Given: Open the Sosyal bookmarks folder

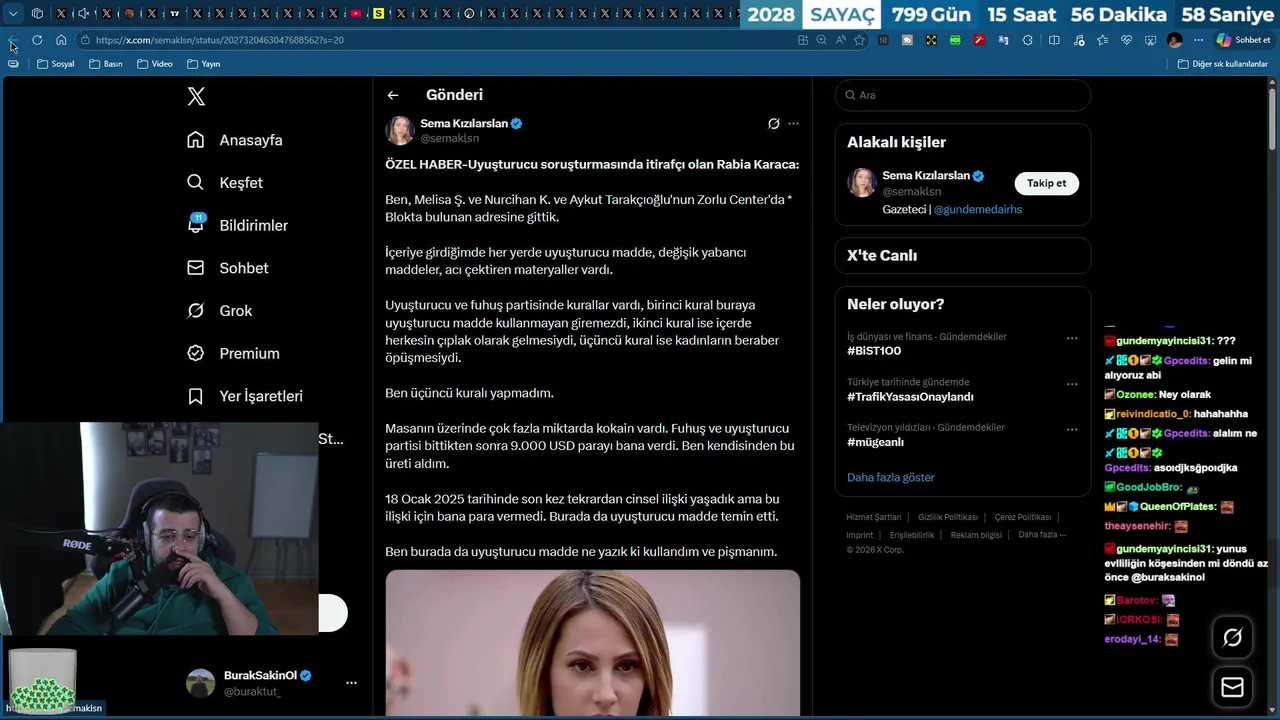Looking at the screenshot, I should [55, 64].
